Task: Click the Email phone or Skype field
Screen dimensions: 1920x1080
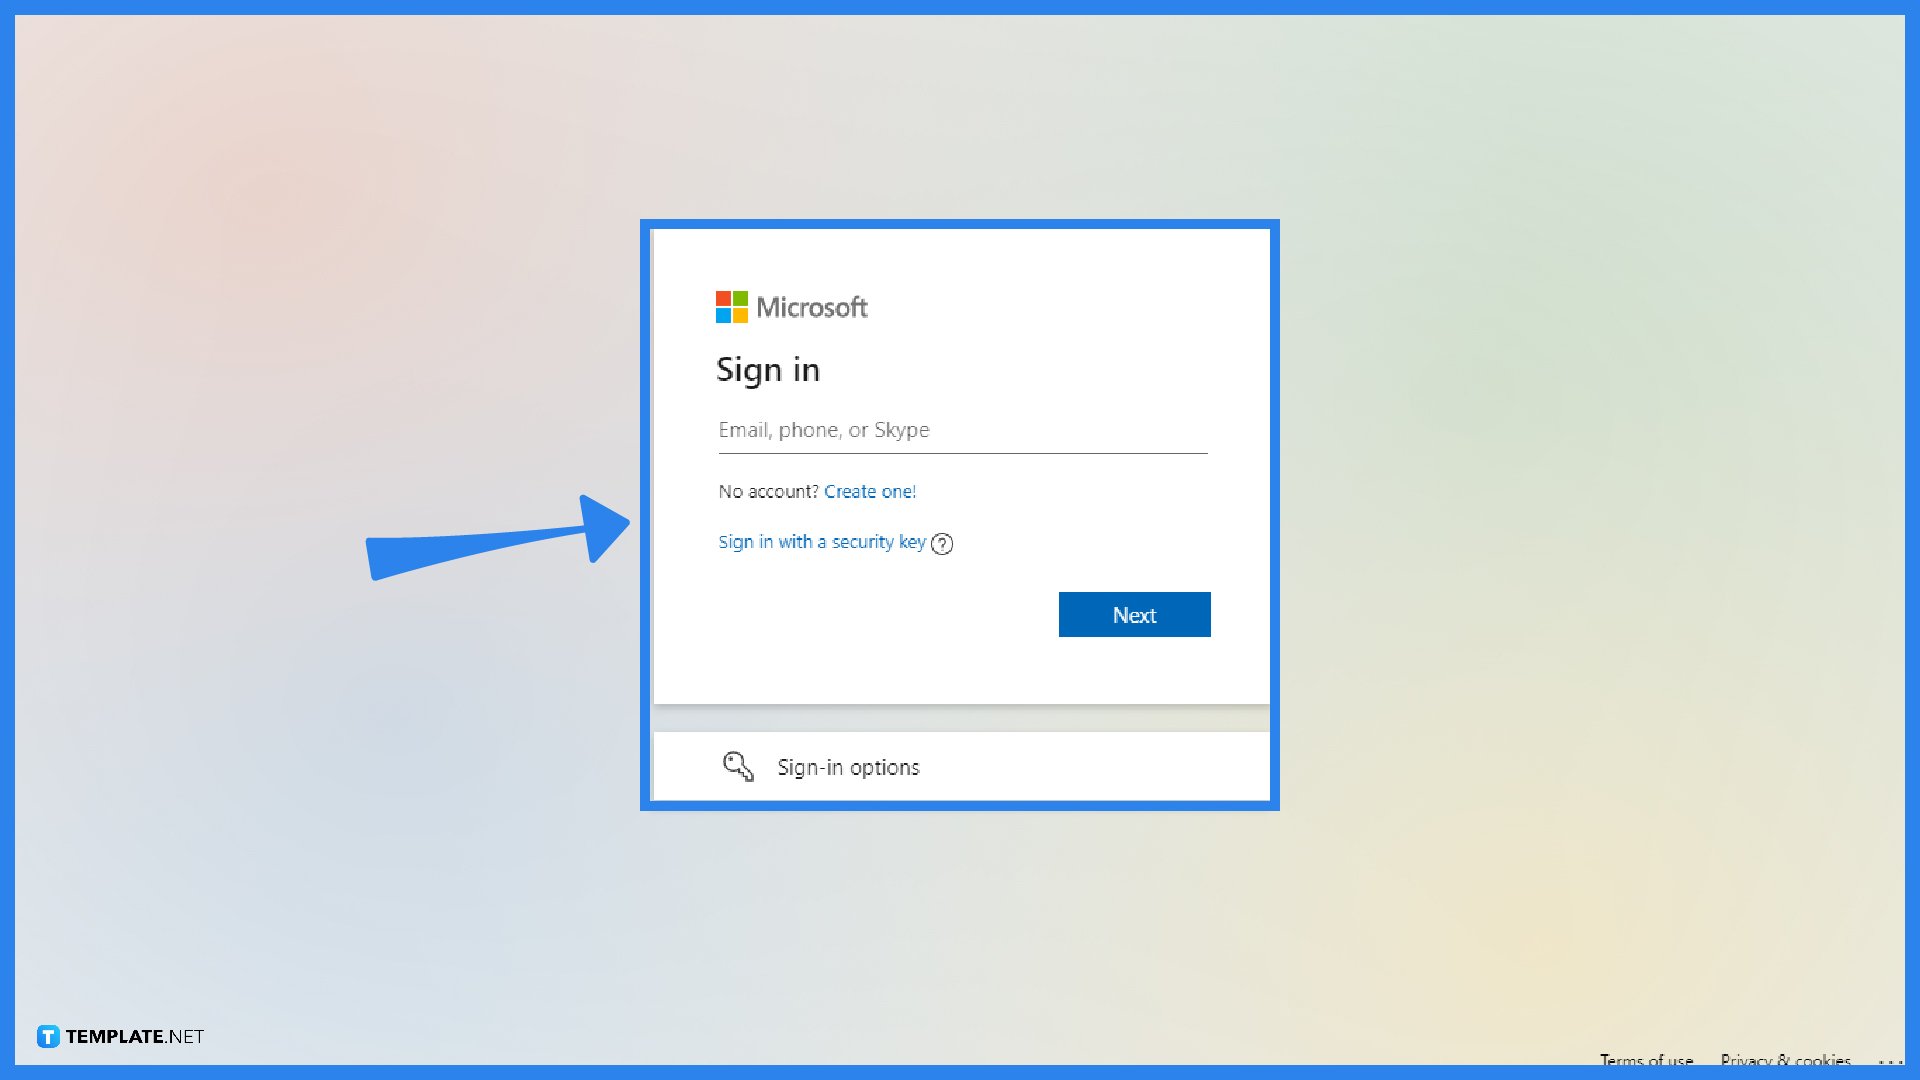Action: 961,430
